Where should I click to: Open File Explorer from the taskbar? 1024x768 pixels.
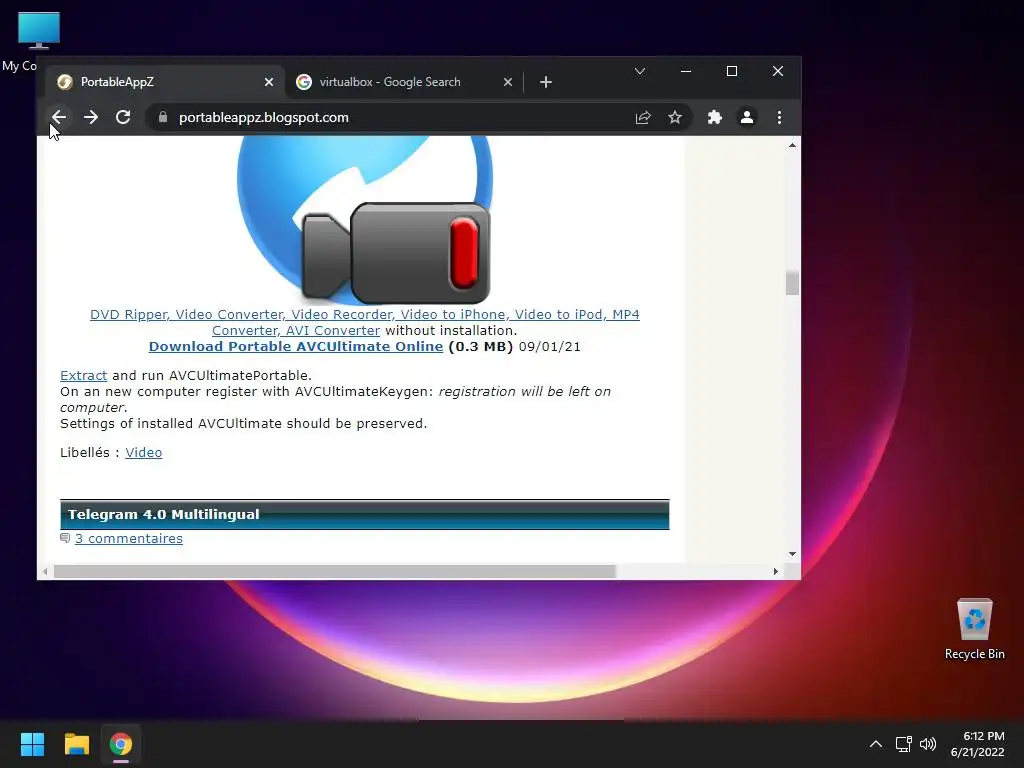(x=76, y=744)
